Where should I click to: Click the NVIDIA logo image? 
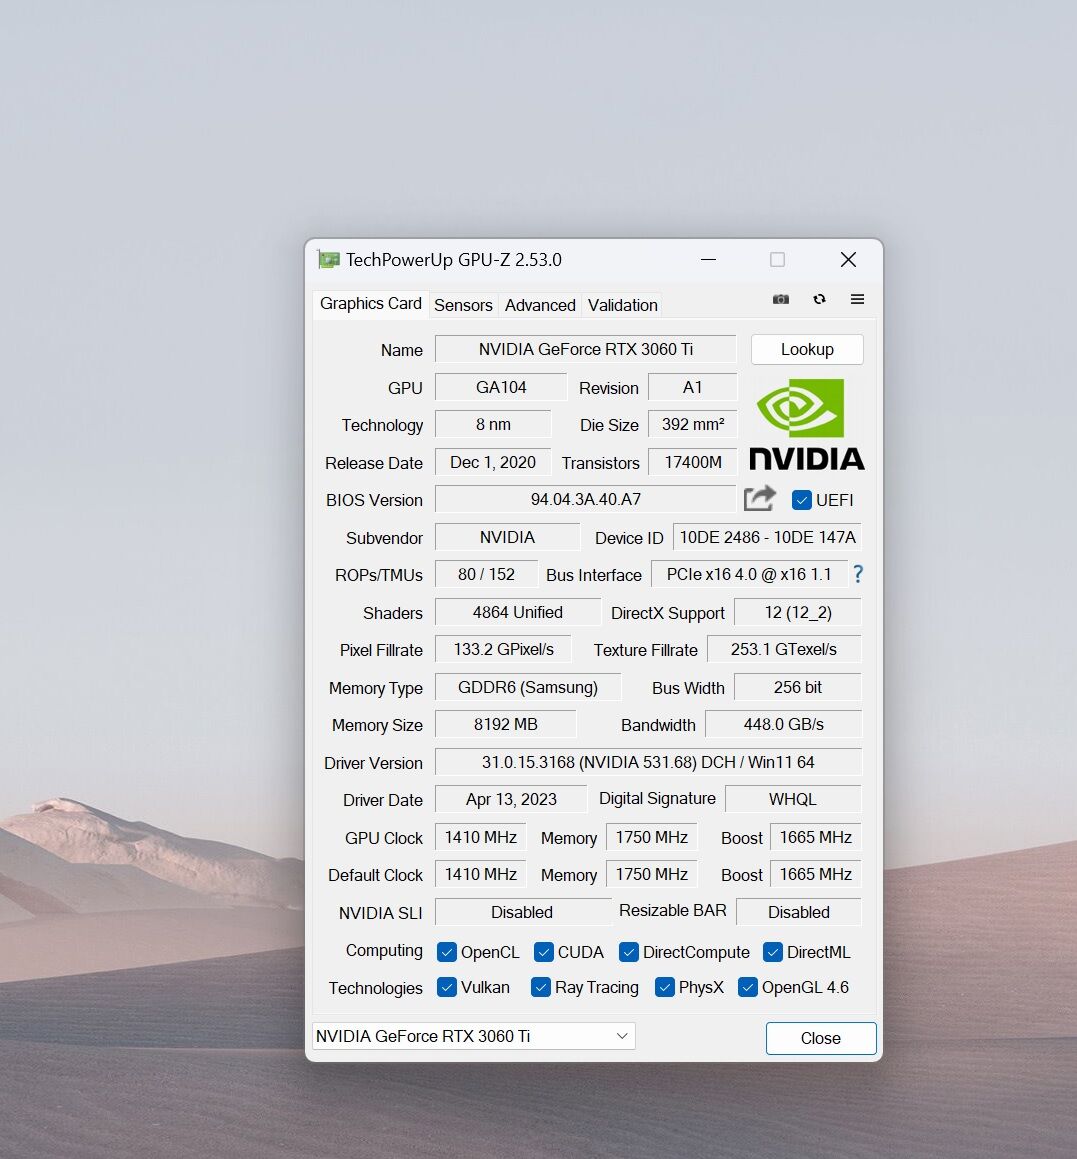tap(806, 424)
